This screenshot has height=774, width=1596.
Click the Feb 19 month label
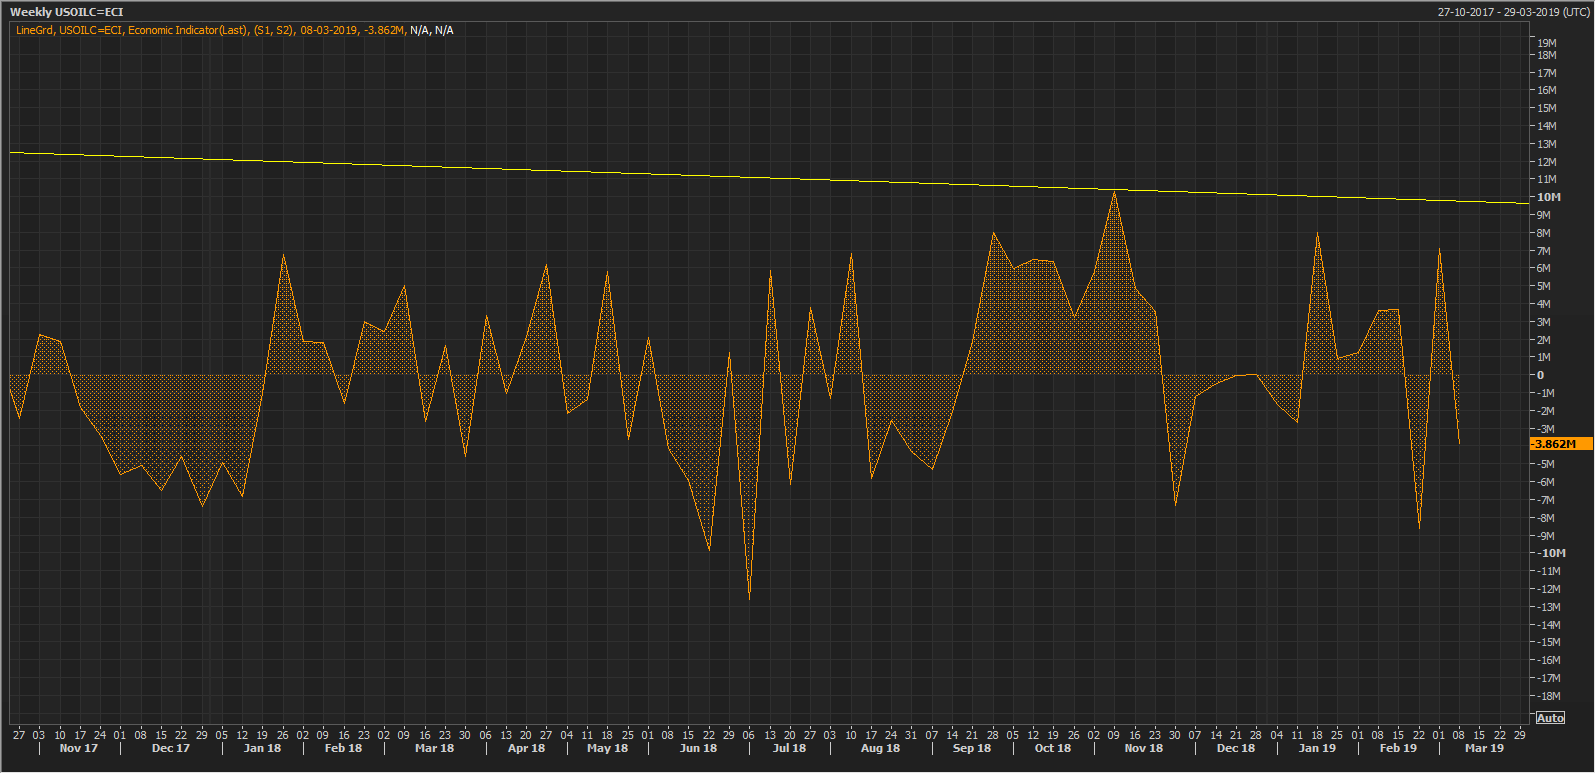coord(1398,748)
